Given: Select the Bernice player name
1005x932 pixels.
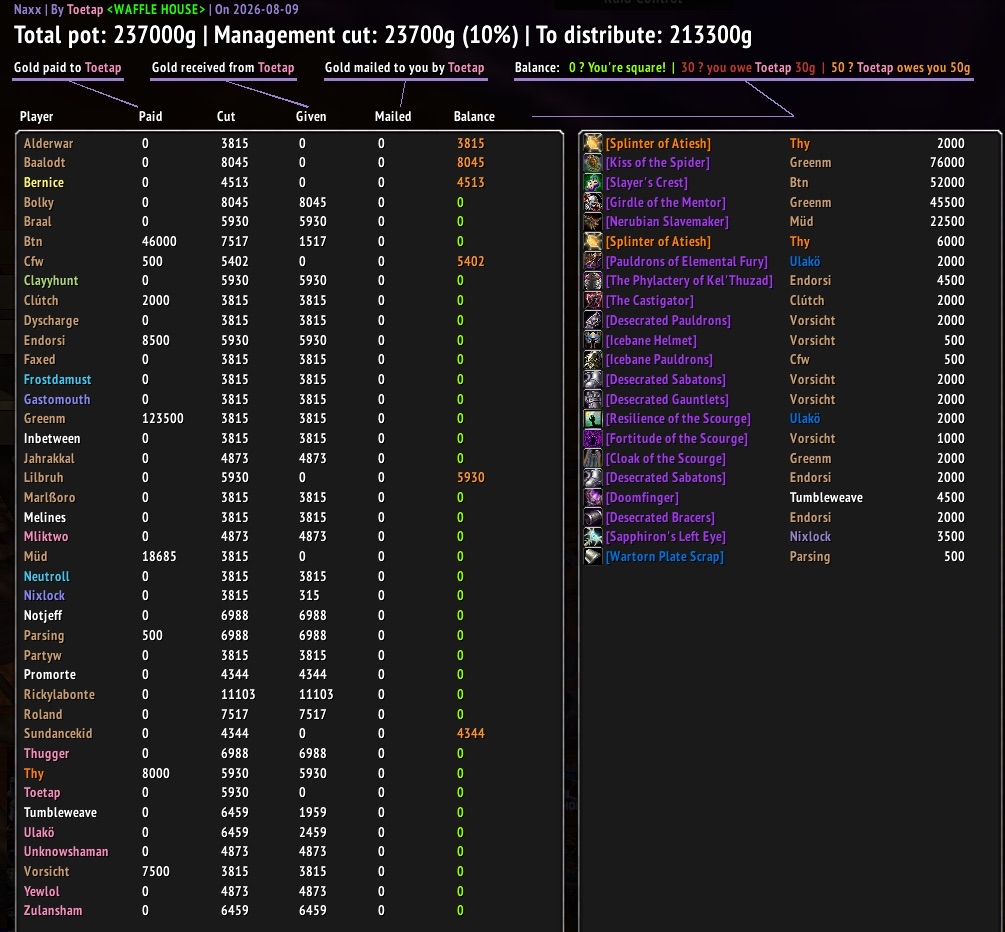Looking at the screenshot, I should [x=44, y=183].
